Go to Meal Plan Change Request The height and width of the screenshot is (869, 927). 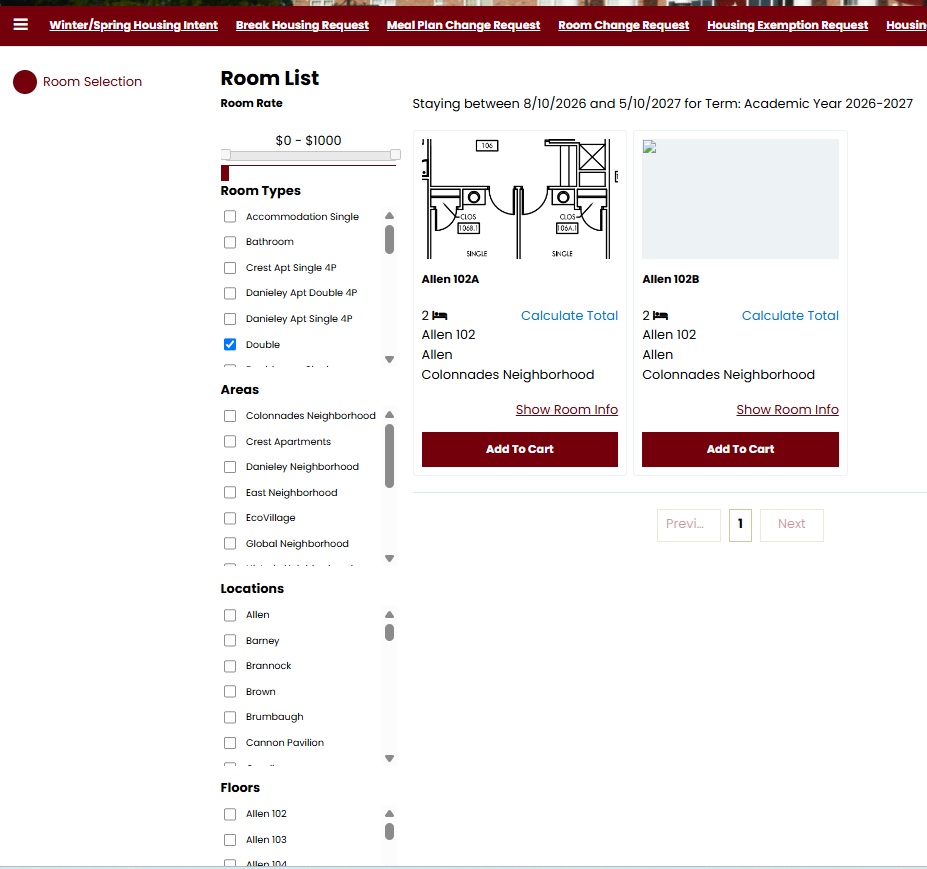(x=463, y=26)
